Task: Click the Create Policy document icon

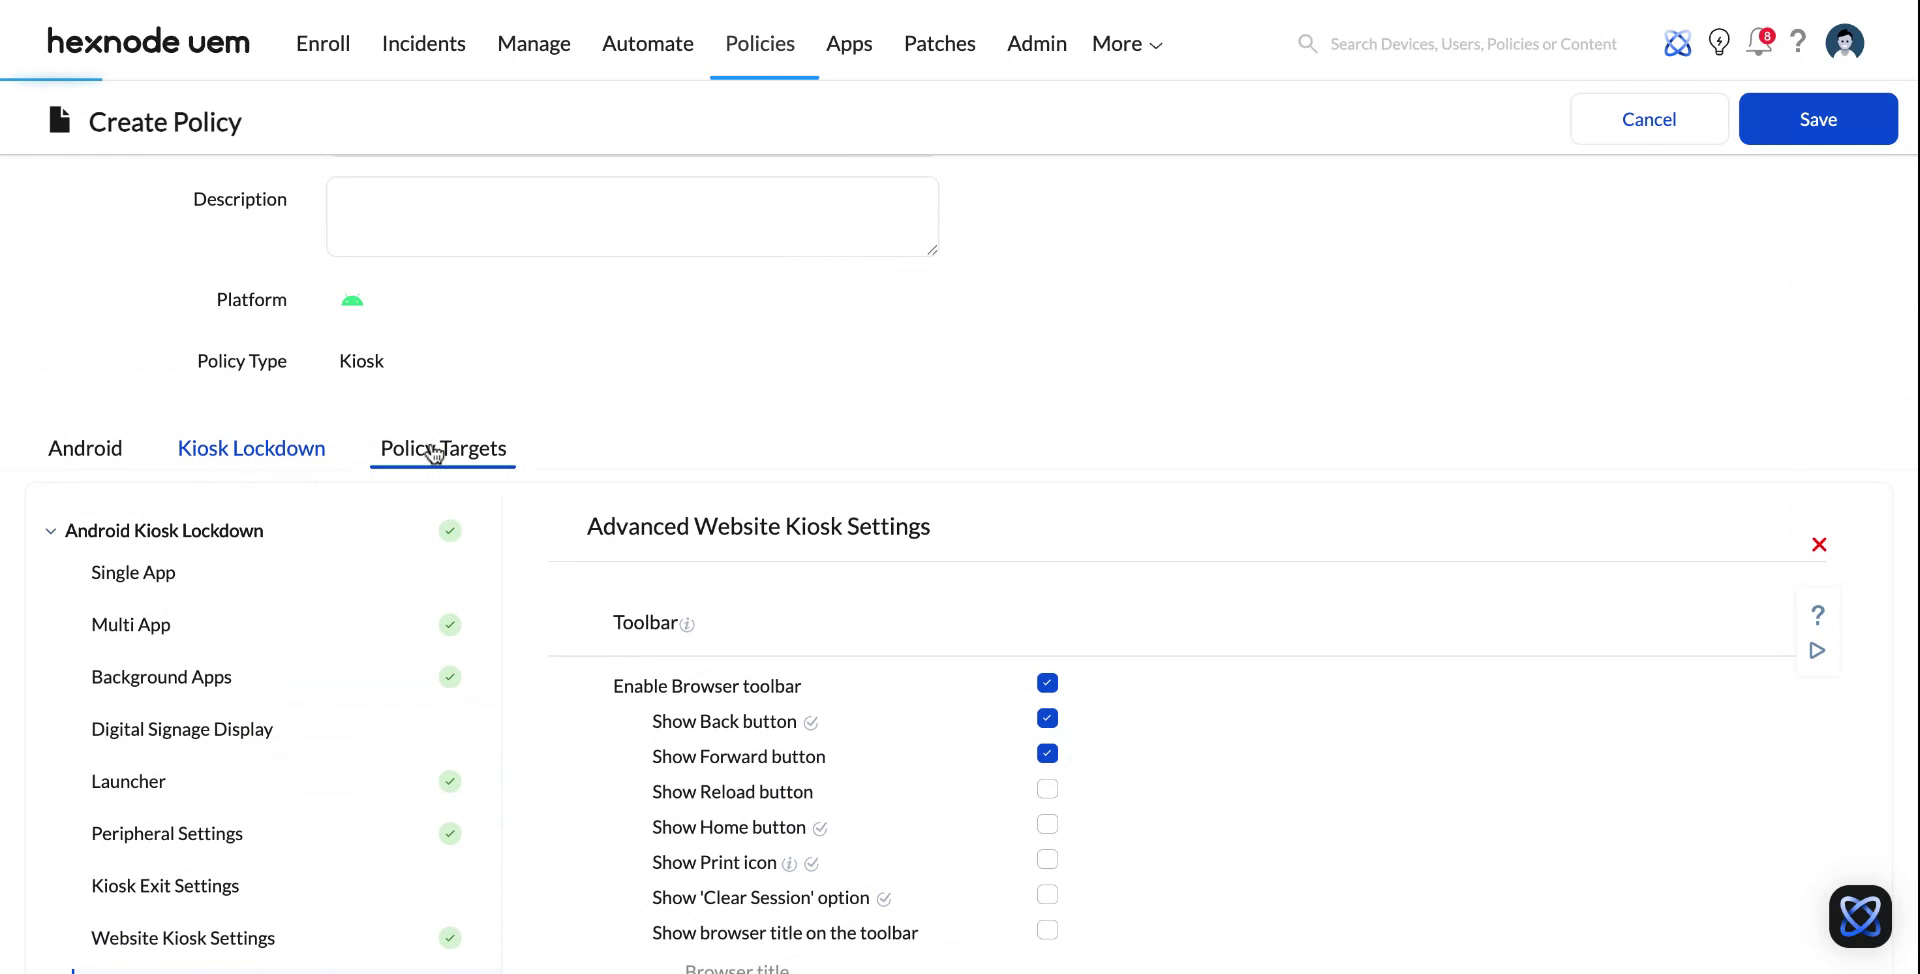Action: (59, 119)
